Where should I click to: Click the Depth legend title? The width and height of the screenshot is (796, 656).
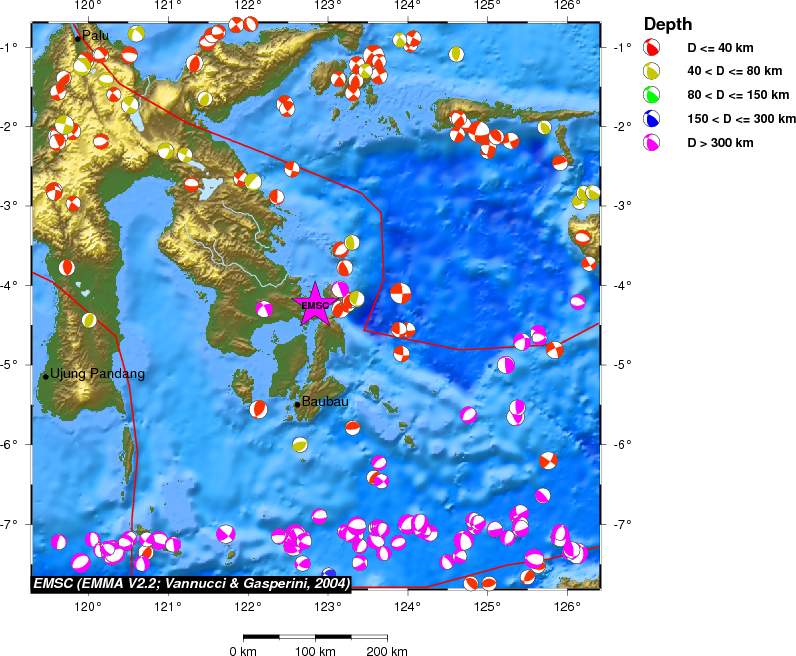pyautogui.click(x=666, y=24)
